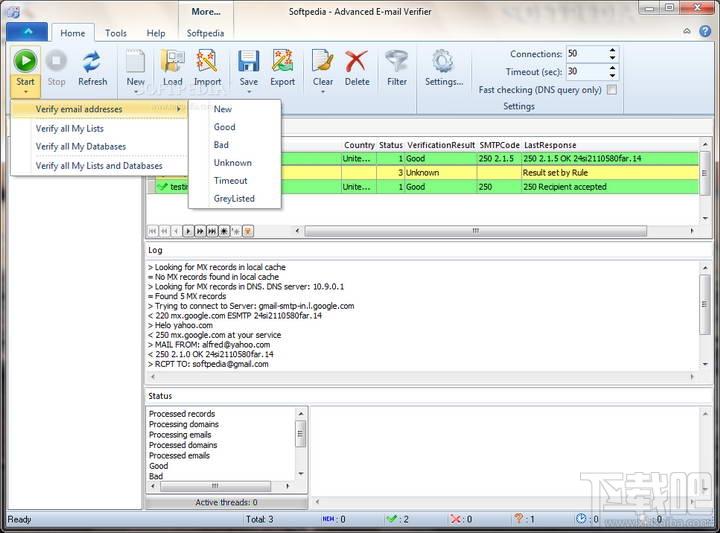
Task: Increase Timeout value with up arrow
Action: tap(613, 68)
